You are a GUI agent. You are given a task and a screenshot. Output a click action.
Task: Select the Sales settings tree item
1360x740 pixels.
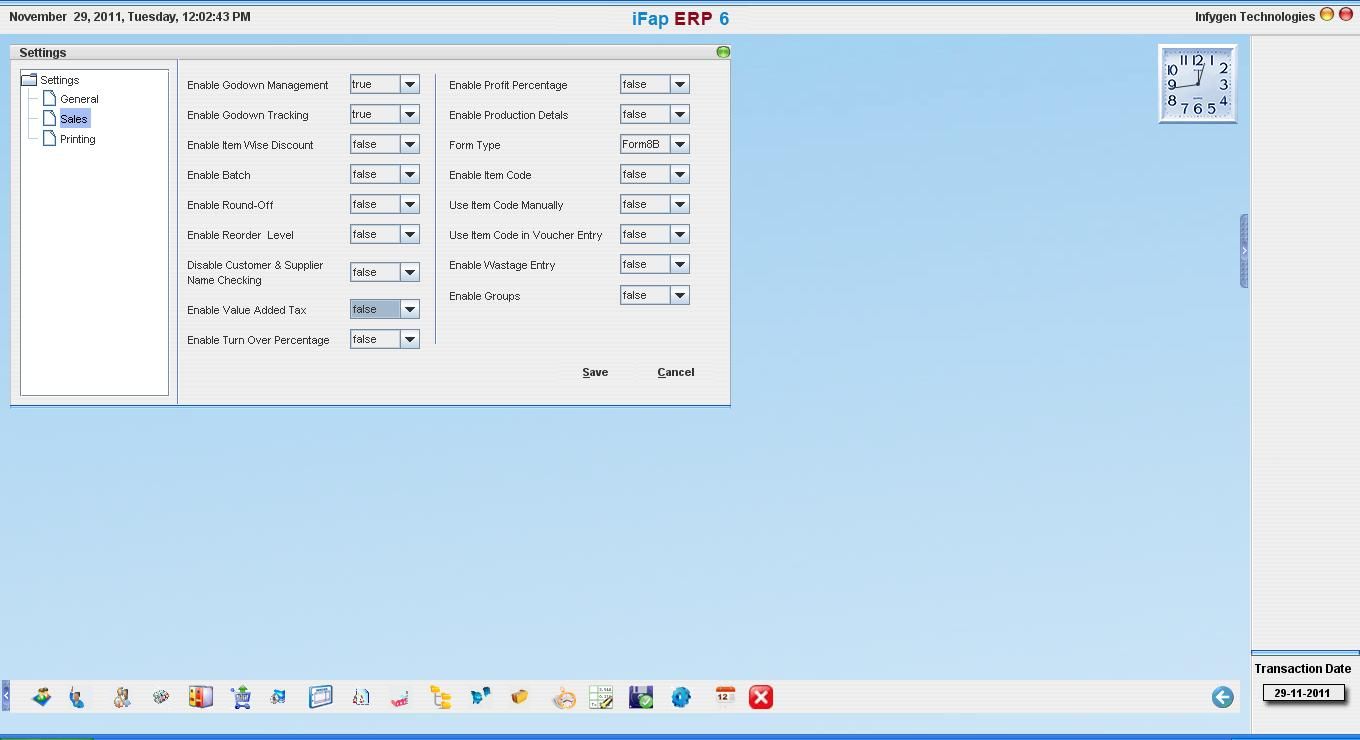[74, 119]
